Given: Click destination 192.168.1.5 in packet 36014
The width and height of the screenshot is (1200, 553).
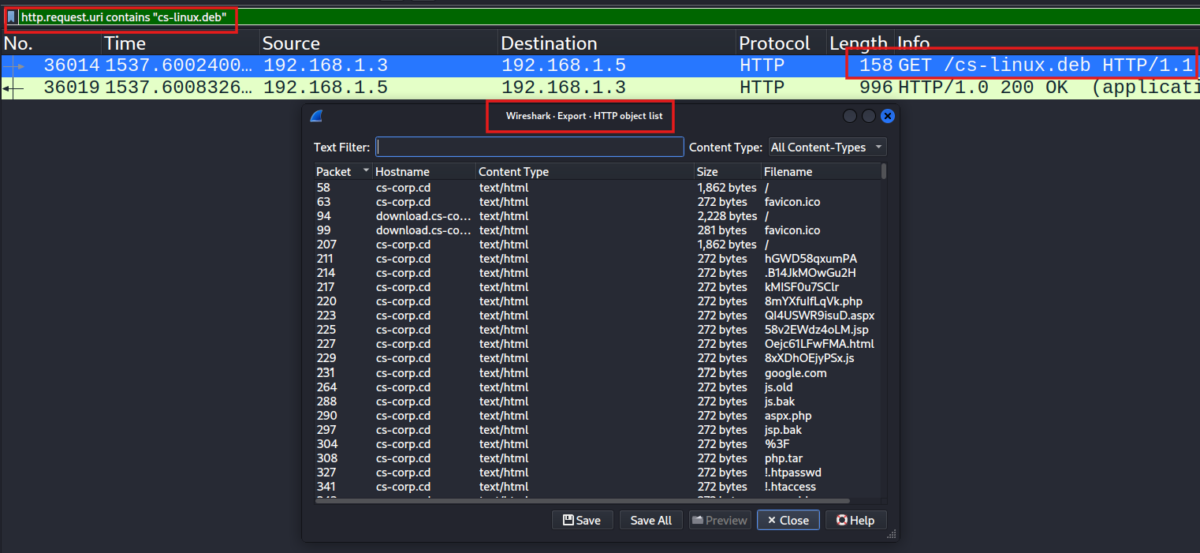Looking at the screenshot, I should click(564, 65).
